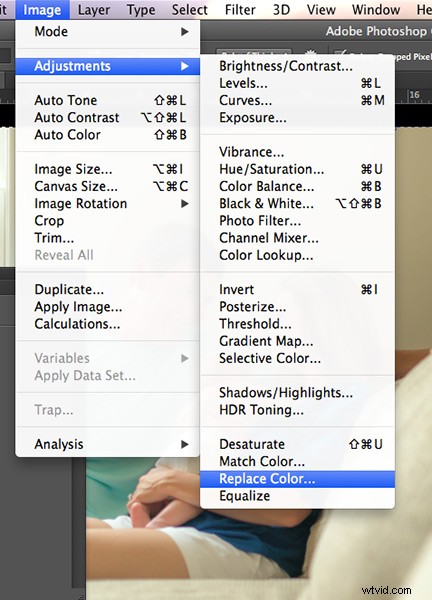Choose Auto Tone command

108,100
